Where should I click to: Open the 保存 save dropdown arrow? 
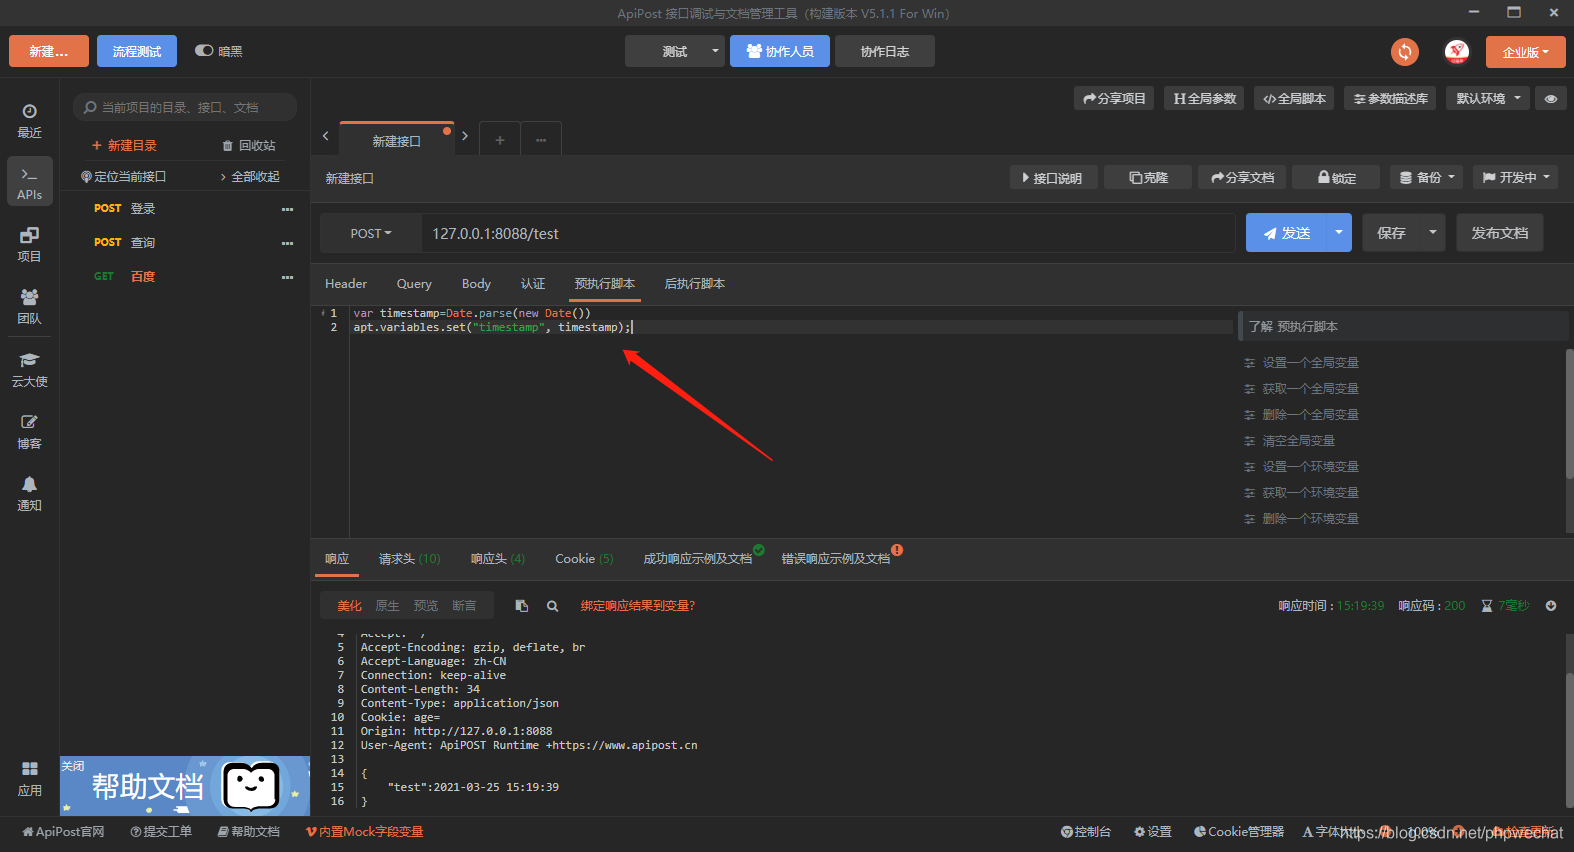[1433, 232]
